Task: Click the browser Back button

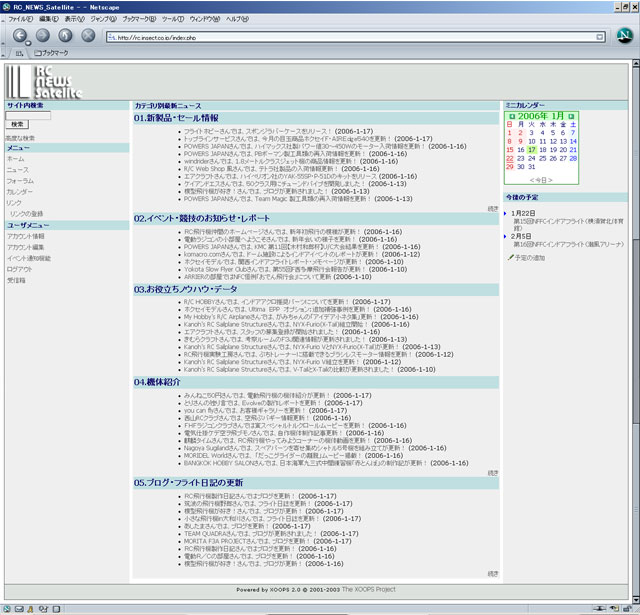Action: (19, 36)
